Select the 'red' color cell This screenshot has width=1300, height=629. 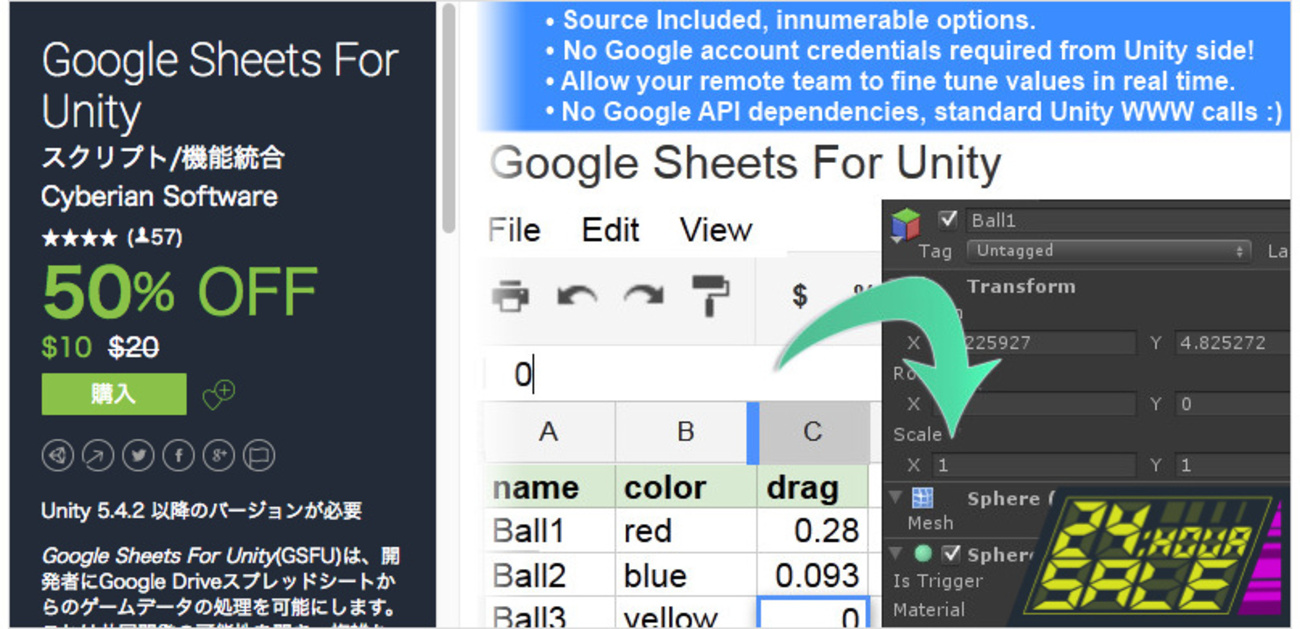click(x=685, y=531)
